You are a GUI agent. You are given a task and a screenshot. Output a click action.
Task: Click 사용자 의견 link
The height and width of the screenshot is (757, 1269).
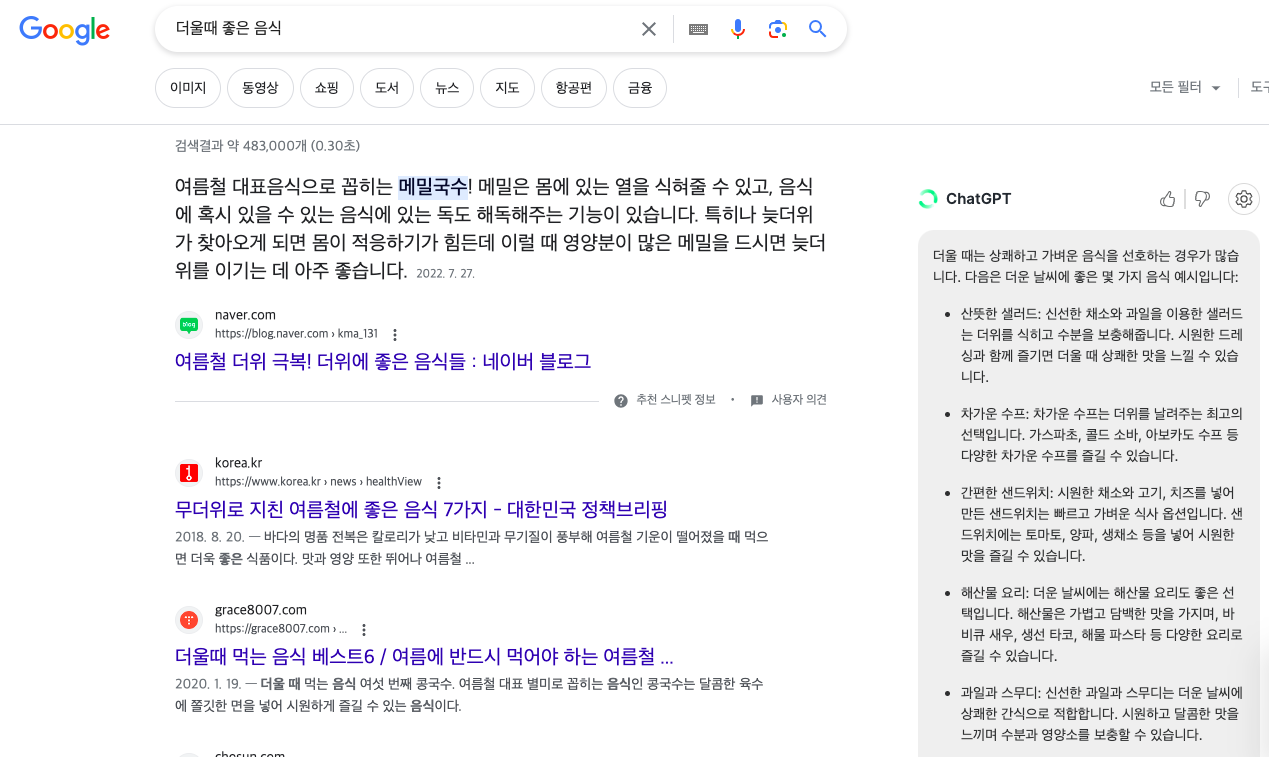click(x=799, y=400)
